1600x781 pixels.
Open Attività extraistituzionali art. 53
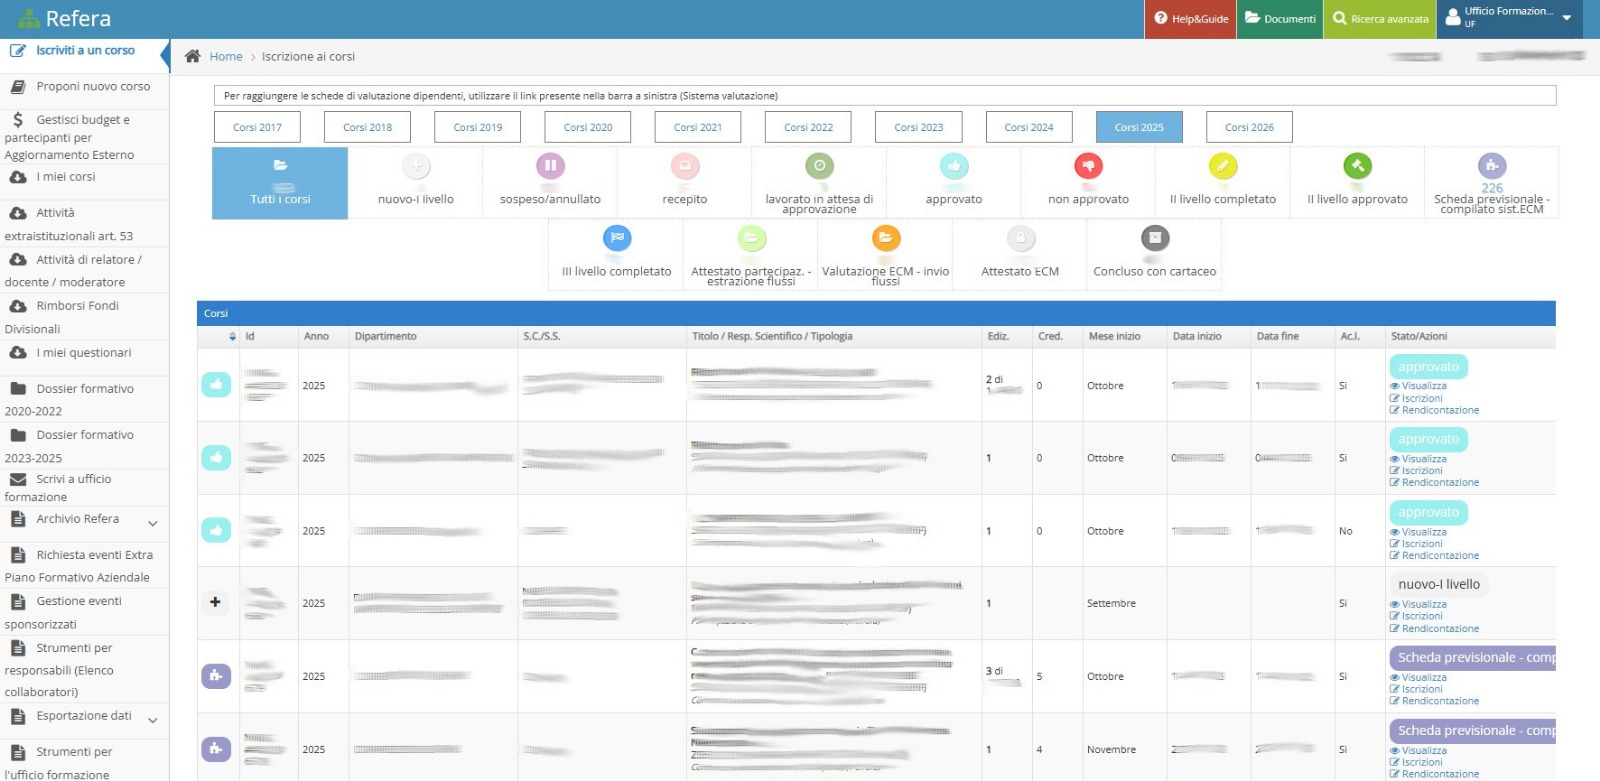click(84, 224)
